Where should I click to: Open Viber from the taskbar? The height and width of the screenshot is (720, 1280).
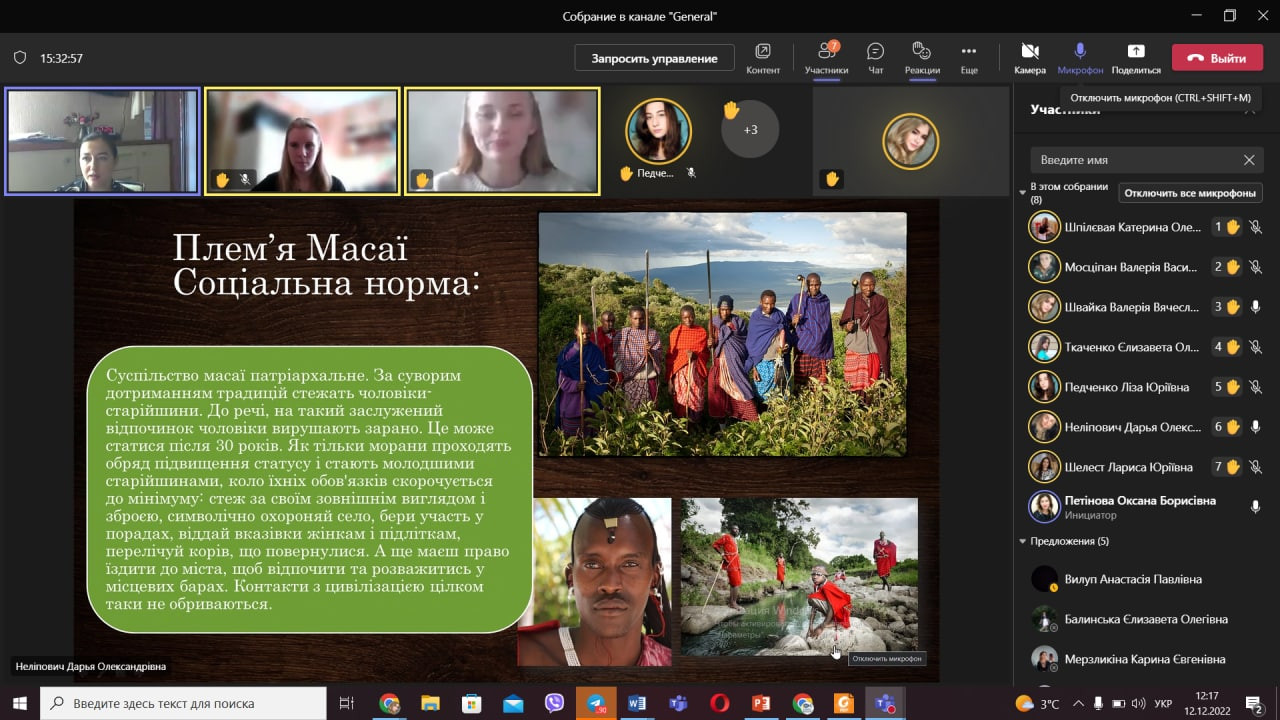click(554, 703)
